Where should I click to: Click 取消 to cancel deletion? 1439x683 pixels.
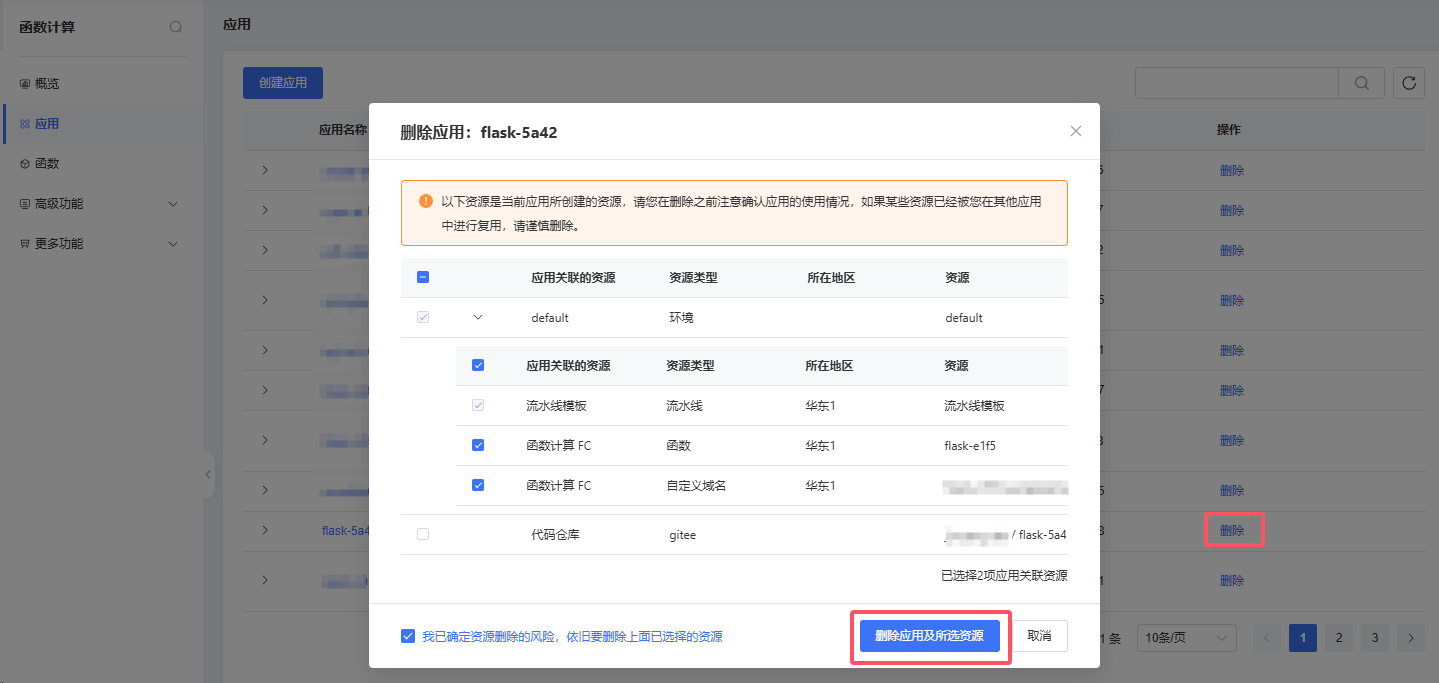coord(1039,636)
